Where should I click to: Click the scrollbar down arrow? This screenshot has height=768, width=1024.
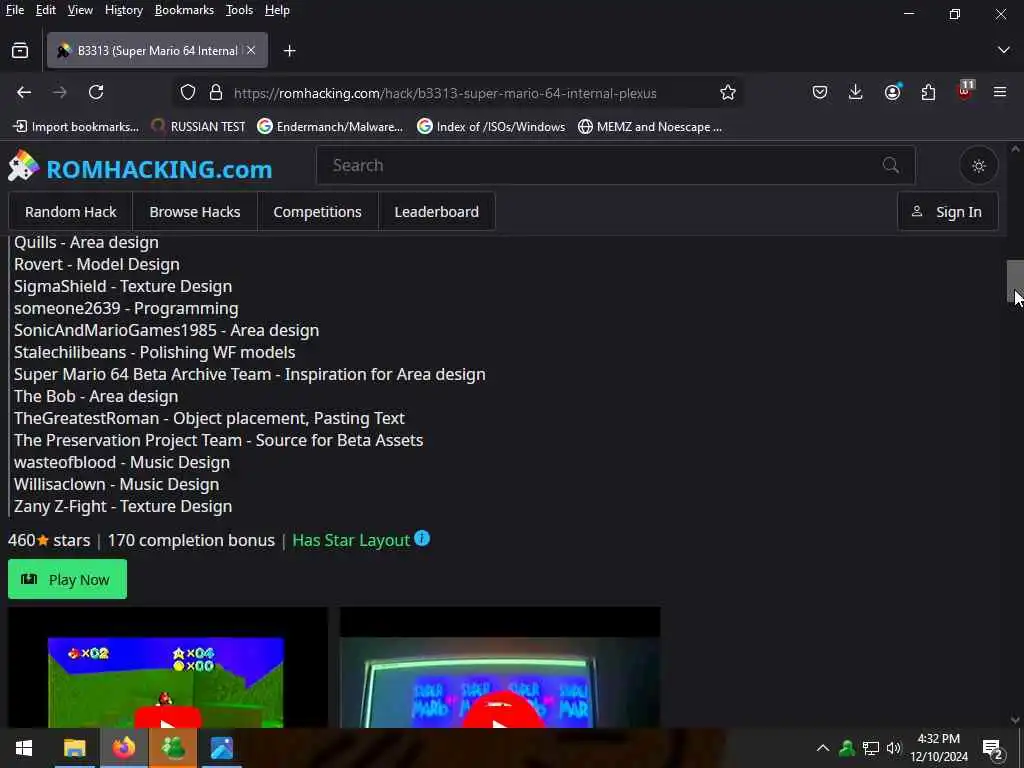click(1015, 720)
